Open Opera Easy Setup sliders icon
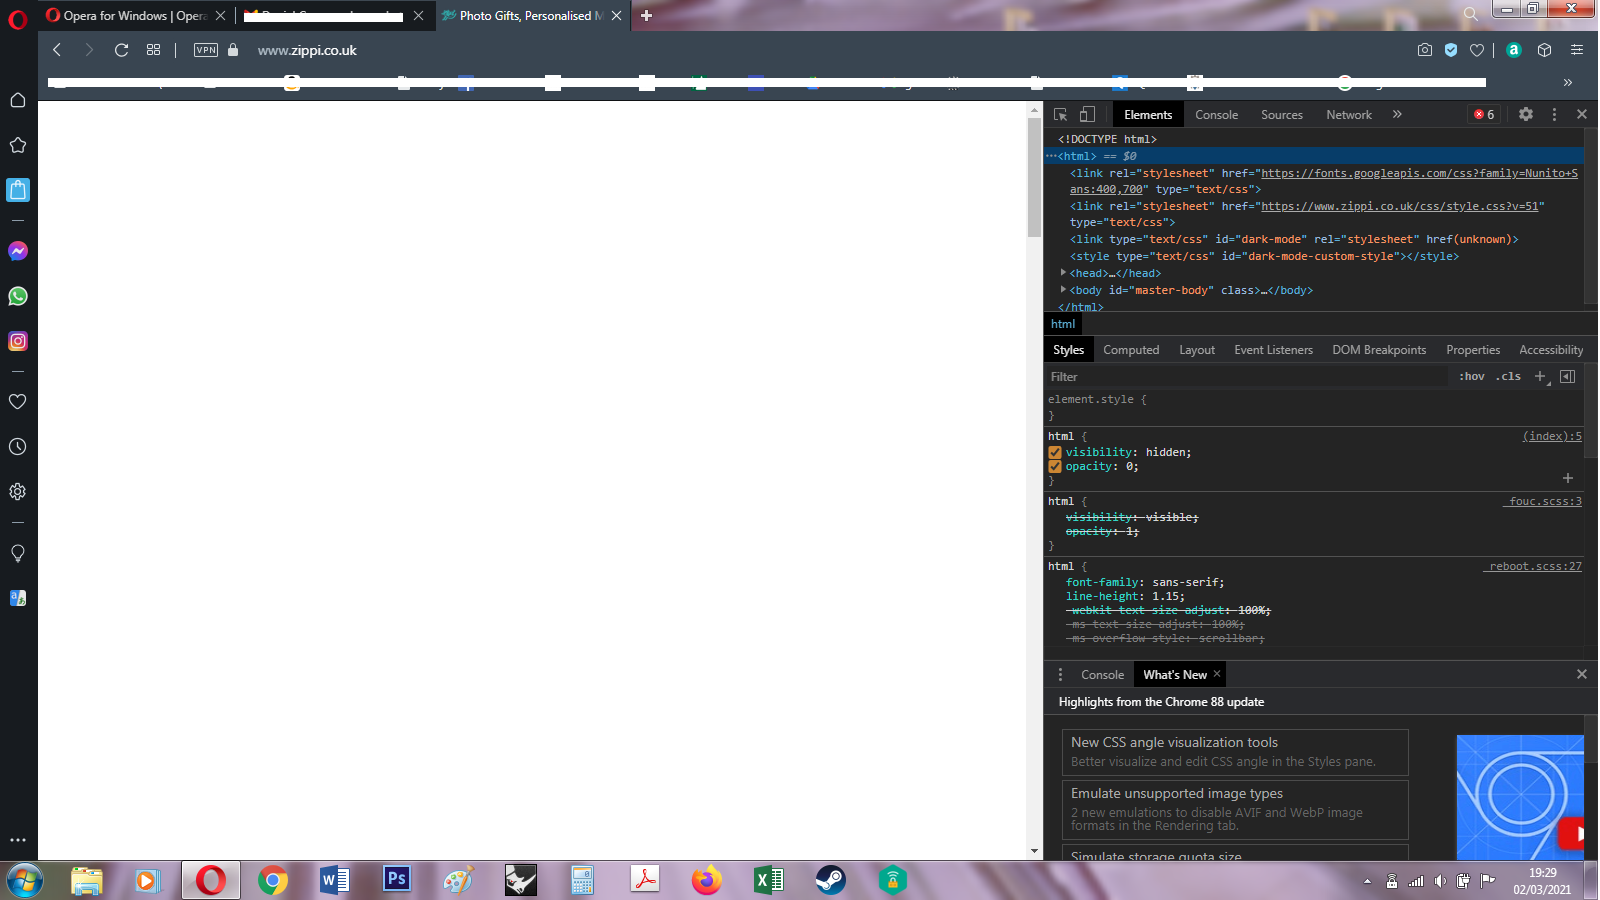The image size is (1600, 900). coord(1577,50)
